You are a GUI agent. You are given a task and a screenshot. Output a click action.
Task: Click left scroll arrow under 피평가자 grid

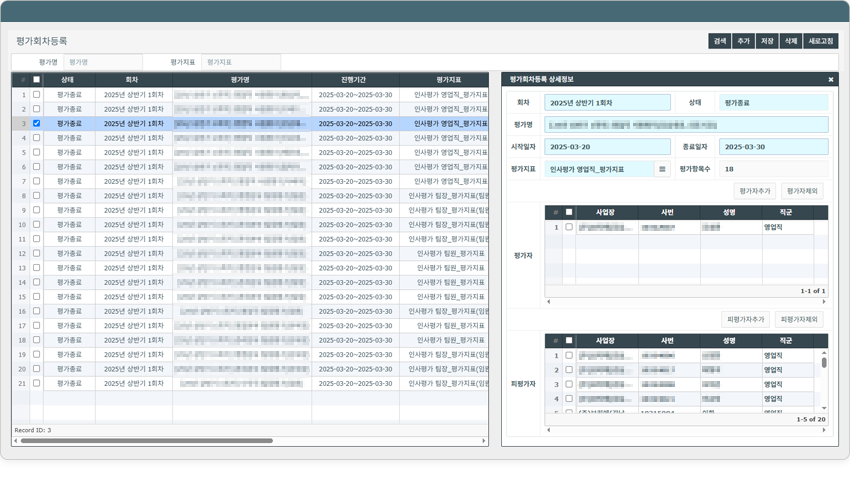(548, 430)
